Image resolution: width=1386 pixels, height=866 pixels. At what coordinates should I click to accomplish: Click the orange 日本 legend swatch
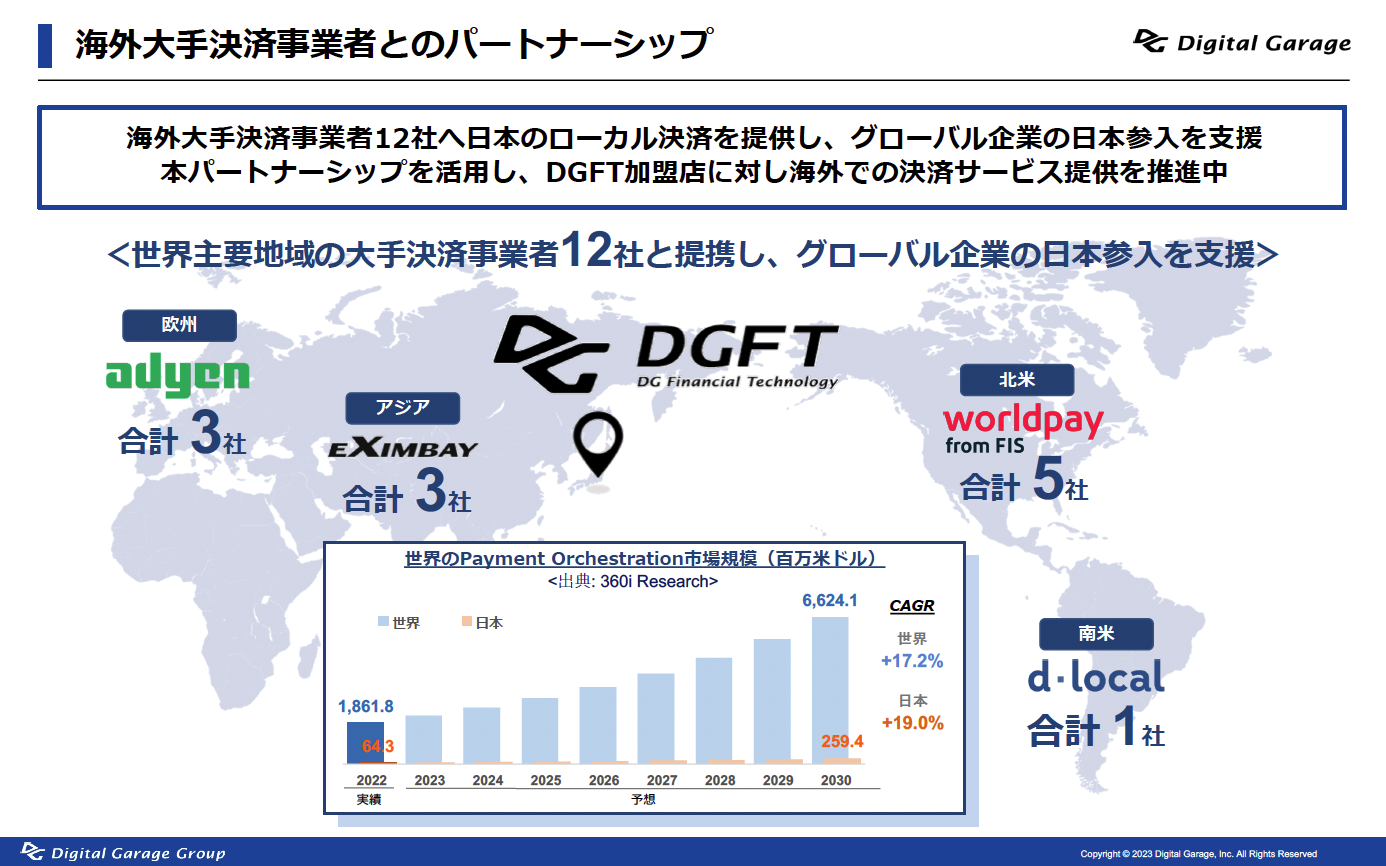click(466, 622)
